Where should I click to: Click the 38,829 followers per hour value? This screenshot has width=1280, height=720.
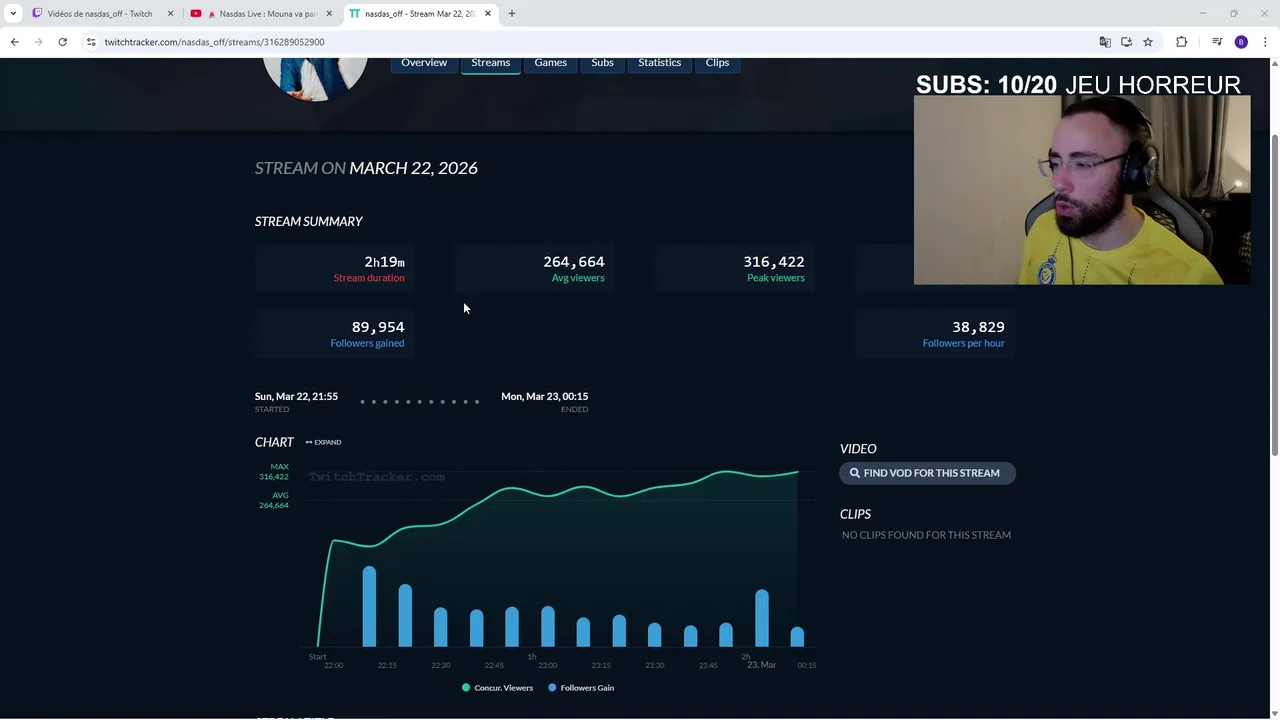click(978, 327)
